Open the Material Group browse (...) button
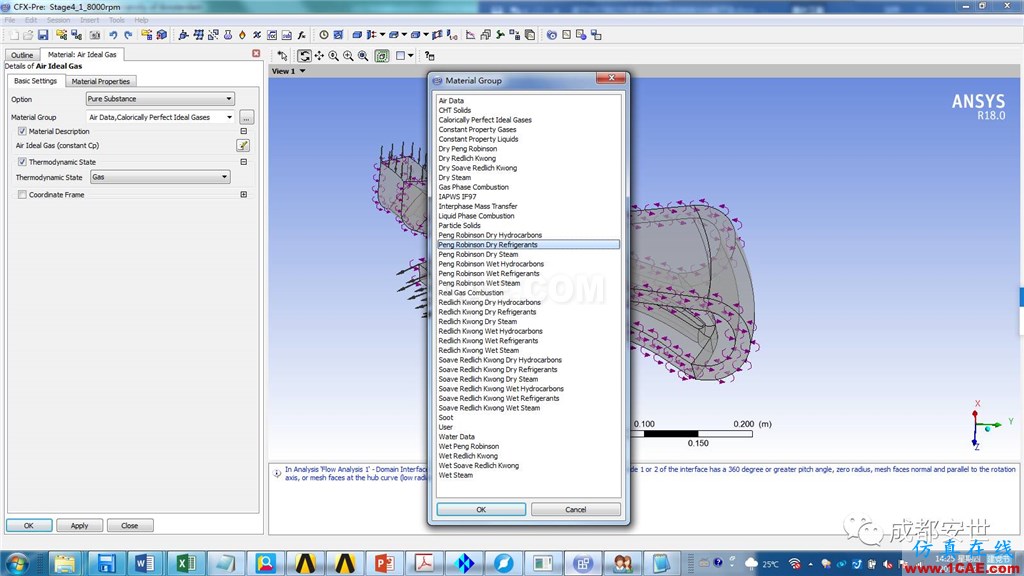 (x=246, y=117)
